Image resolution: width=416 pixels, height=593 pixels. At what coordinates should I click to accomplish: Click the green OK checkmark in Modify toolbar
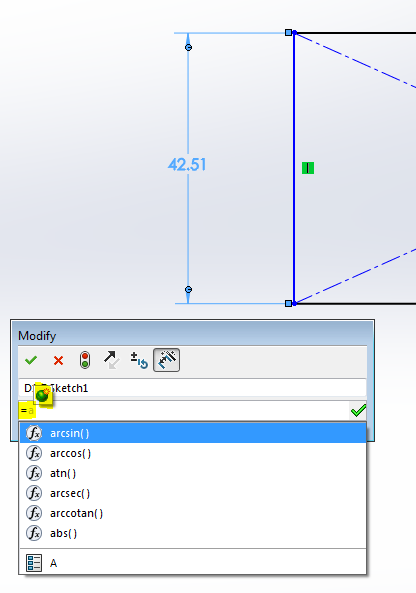coord(31,360)
